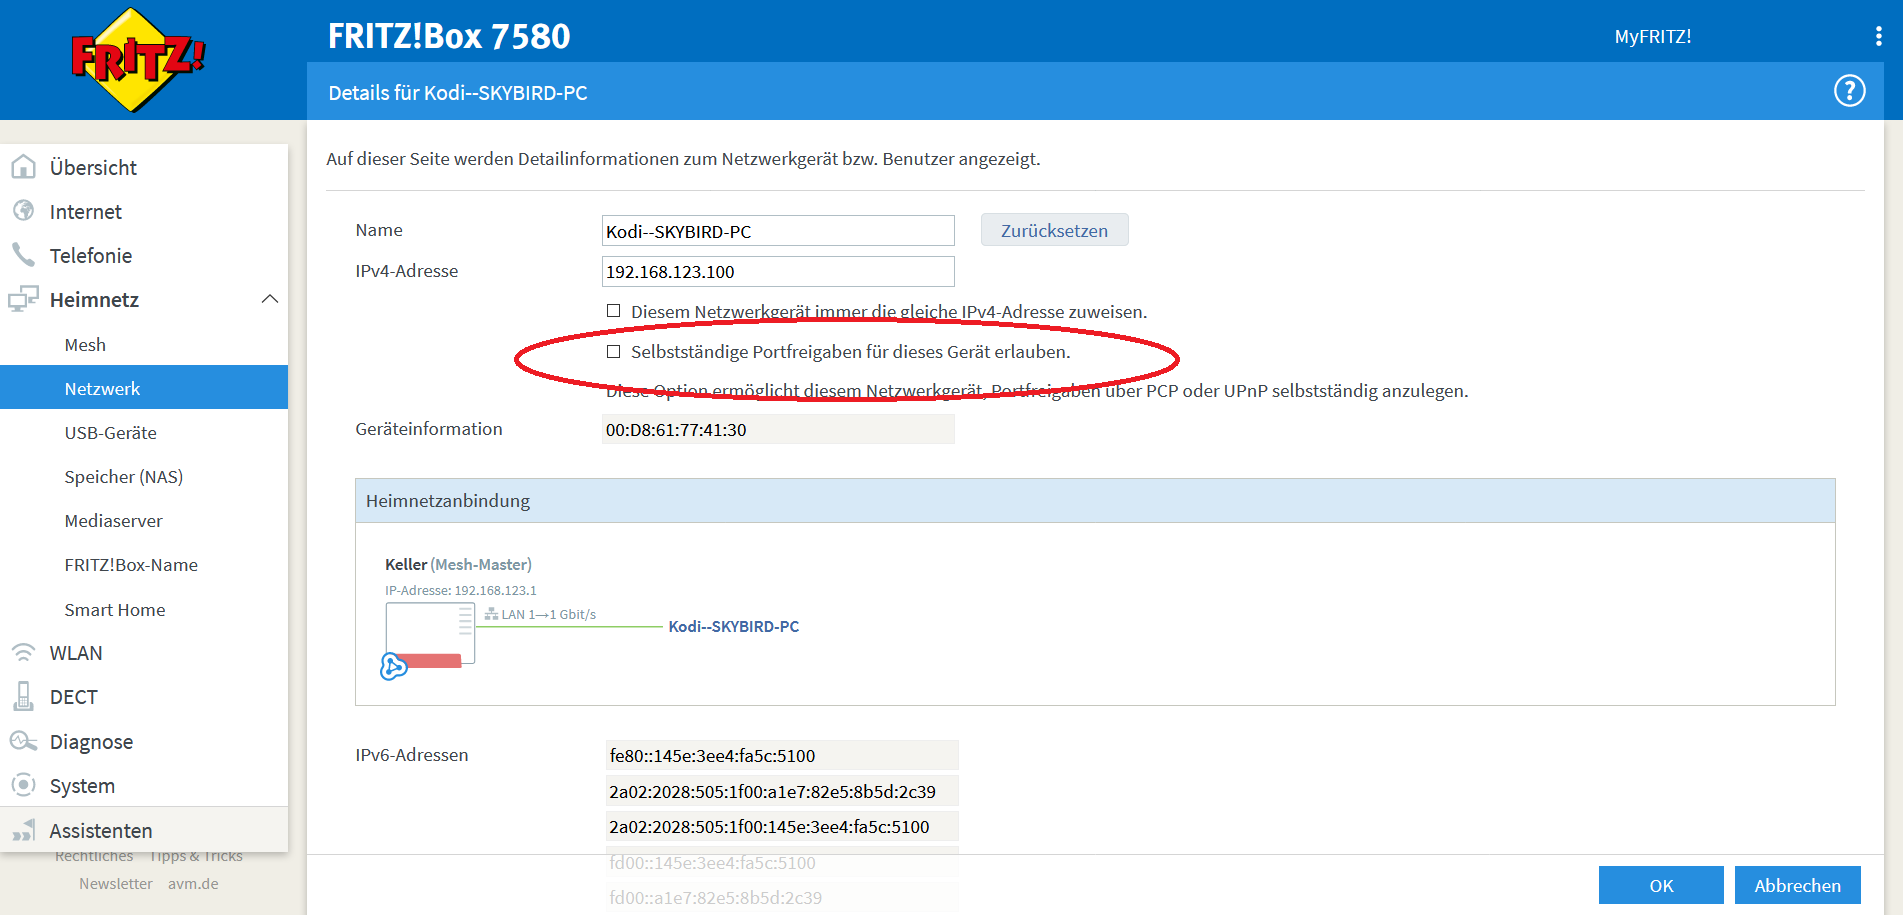Open the Kodi--SKYBIRD-PC device link
Screen dimensions: 1903x915
[733, 626]
